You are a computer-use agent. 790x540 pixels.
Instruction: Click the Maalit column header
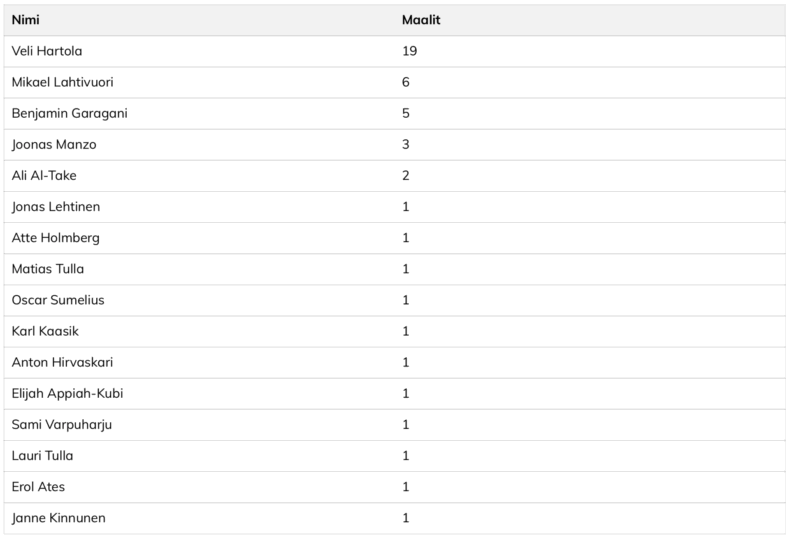coord(421,20)
